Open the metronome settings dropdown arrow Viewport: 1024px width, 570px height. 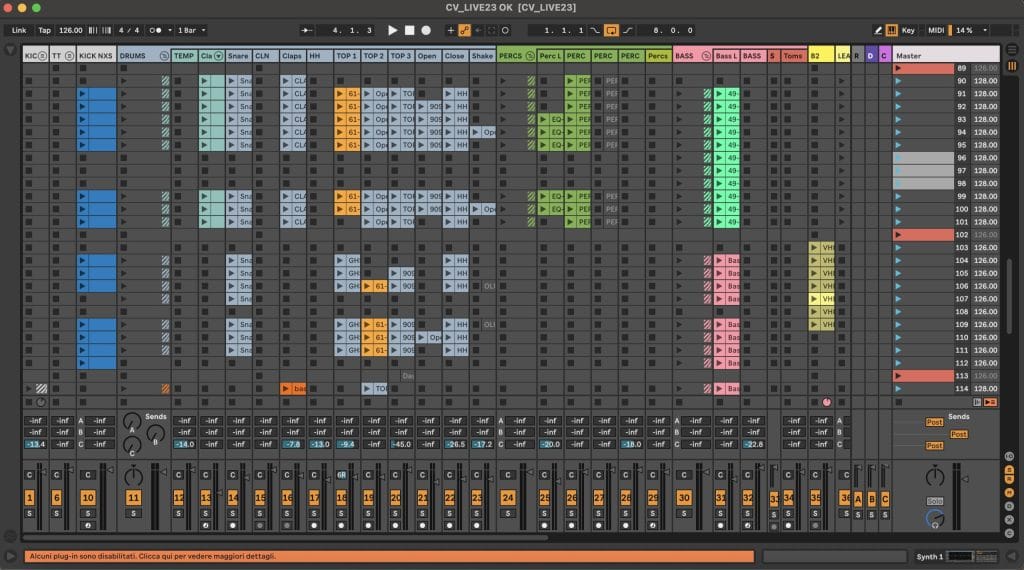[170, 30]
